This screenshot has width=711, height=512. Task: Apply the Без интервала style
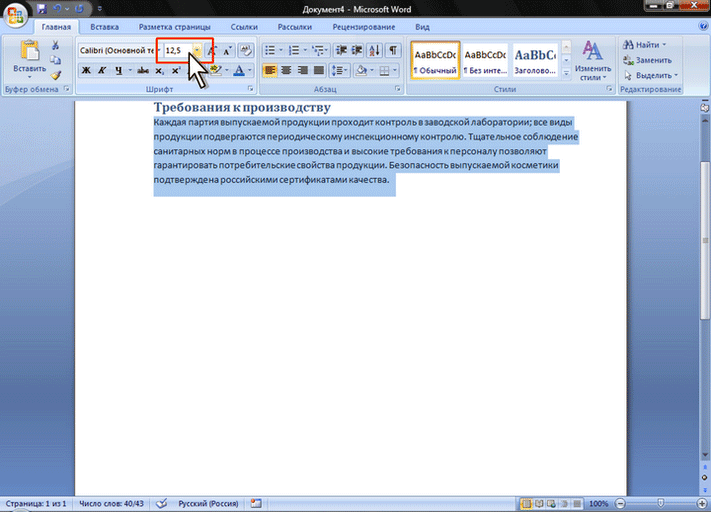point(485,60)
